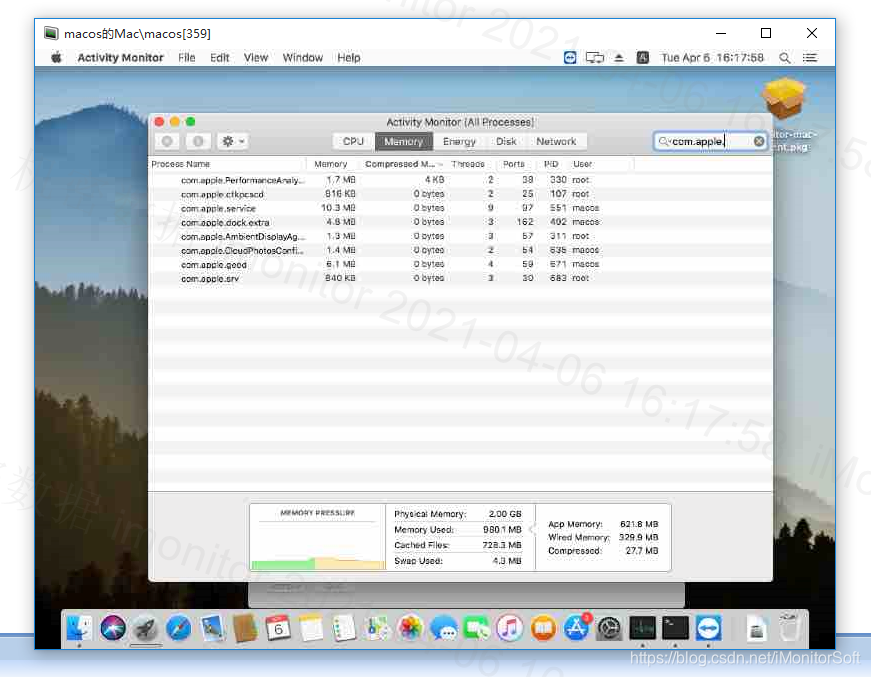Open Maps from the Dock
Image resolution: width=871 pixels, height=677 pixels.
click(x=378, y=629)
